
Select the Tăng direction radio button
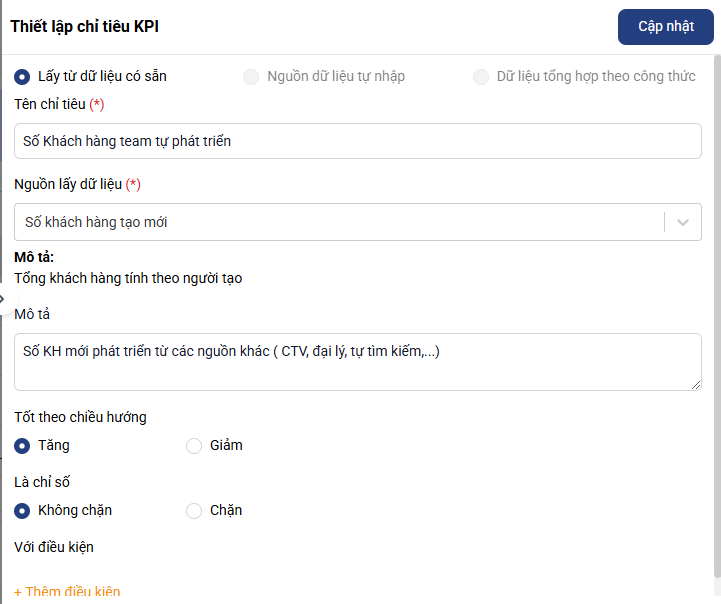tap(22, 445)
